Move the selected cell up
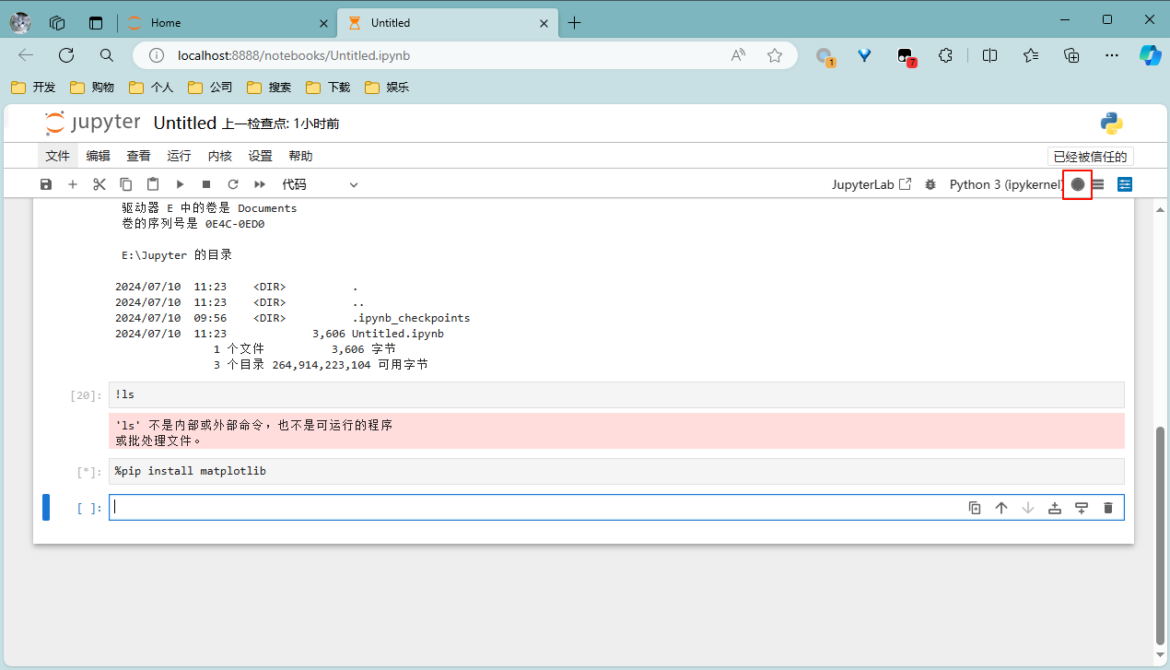 point(1001,507)
